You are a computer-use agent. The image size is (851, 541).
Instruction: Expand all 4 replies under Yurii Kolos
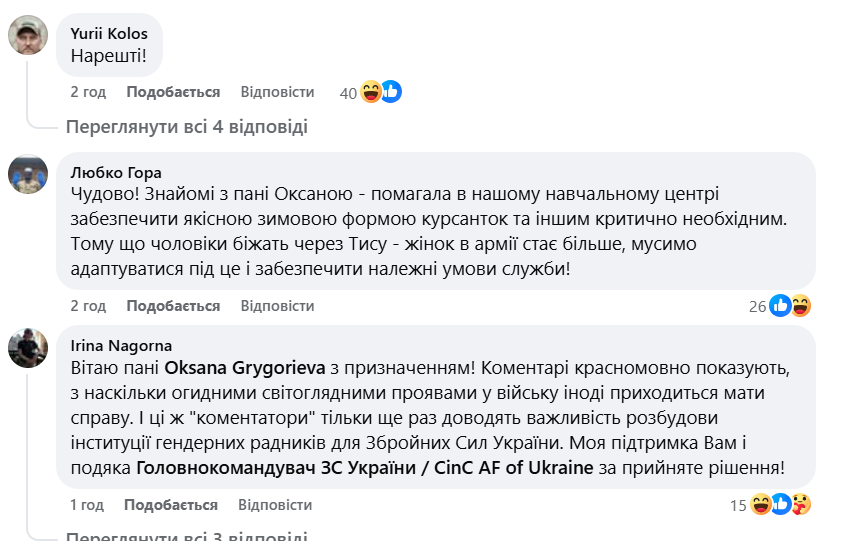[186, 127]
